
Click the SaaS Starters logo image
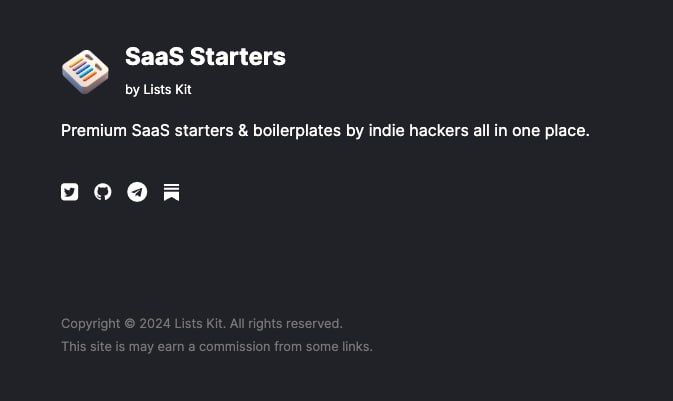pyautogui.click(x=85, y=71)
